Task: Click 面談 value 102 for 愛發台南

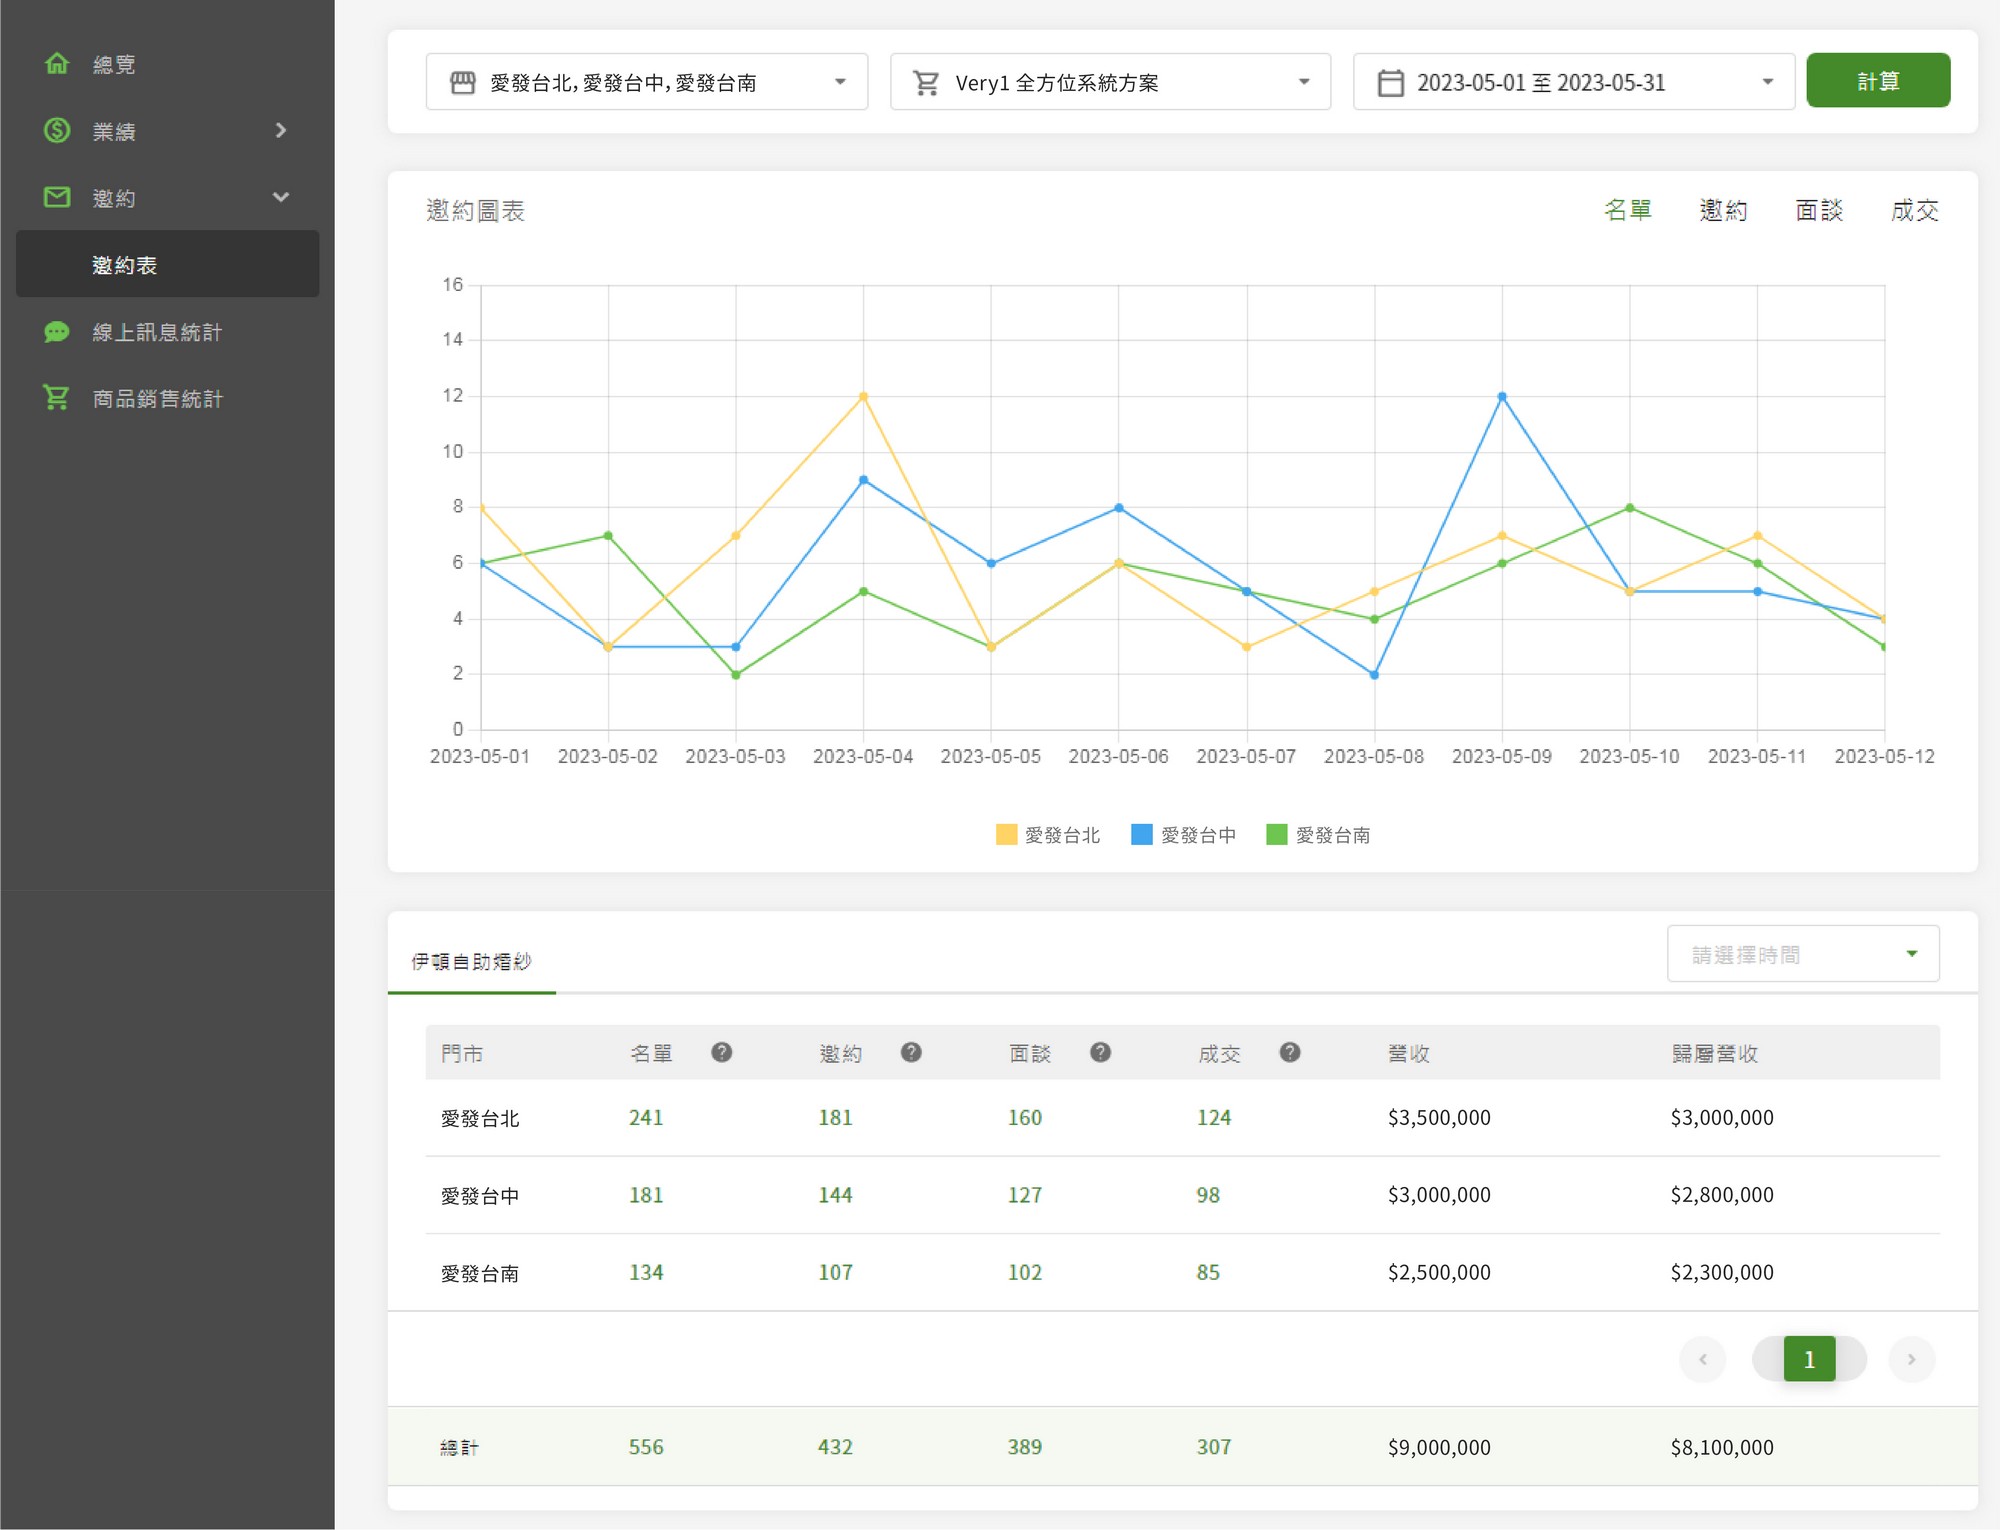Action: click(x=1025, y=1272)
